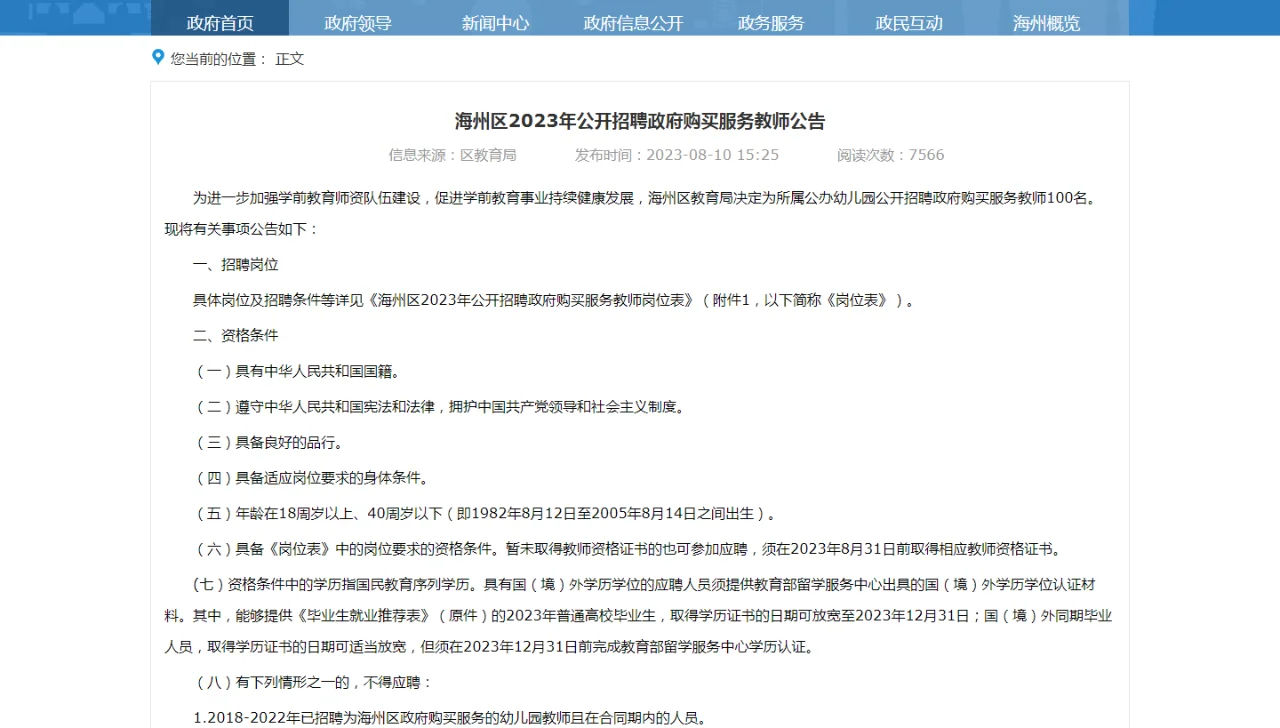Click the location pin icon in breadcrumb
Screen dimensions: 1280x728
tap(158, 57)
